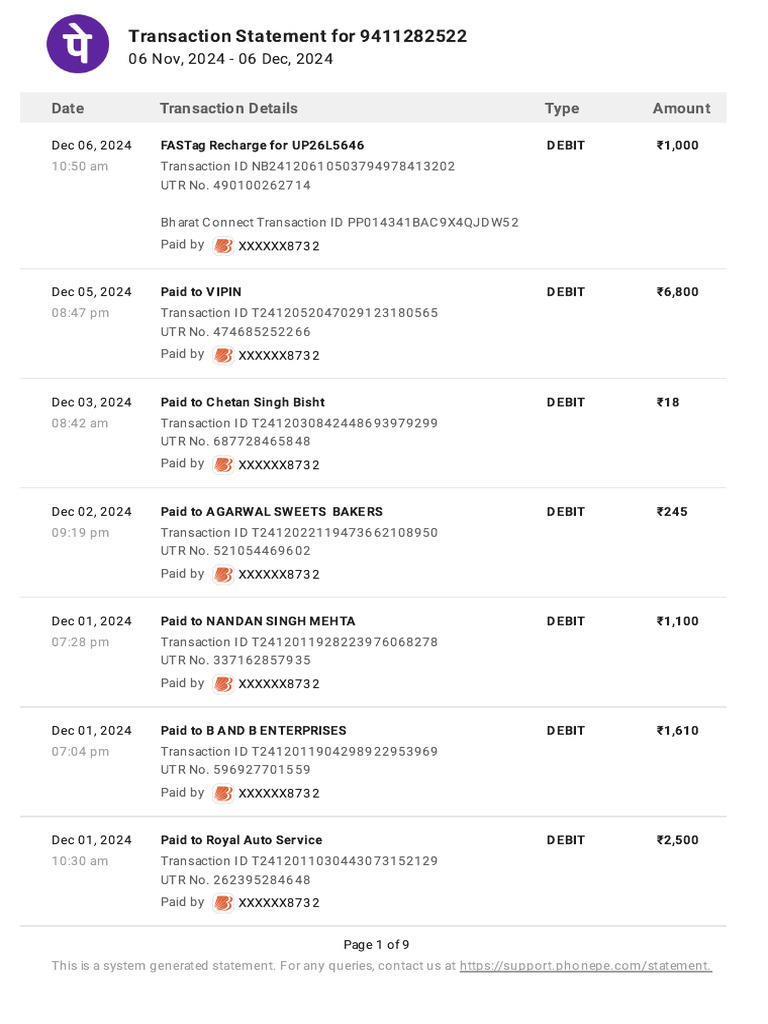Click the Paid to Royal Auto Service title
This screenshot has height=1024, width=768.
[242, 840]
